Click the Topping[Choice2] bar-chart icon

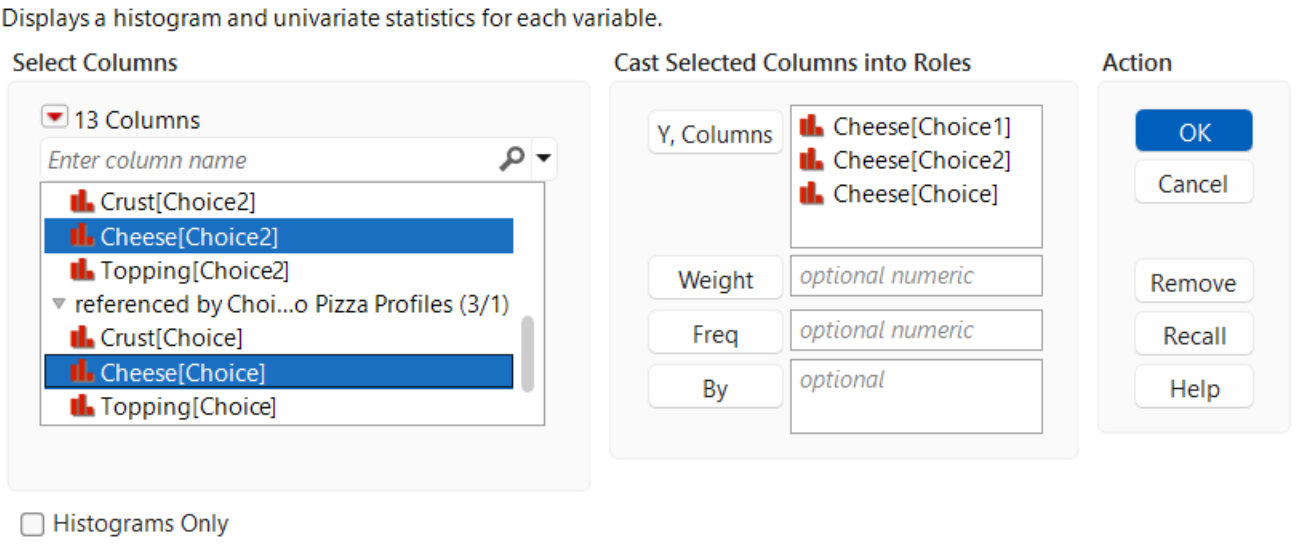82,270
